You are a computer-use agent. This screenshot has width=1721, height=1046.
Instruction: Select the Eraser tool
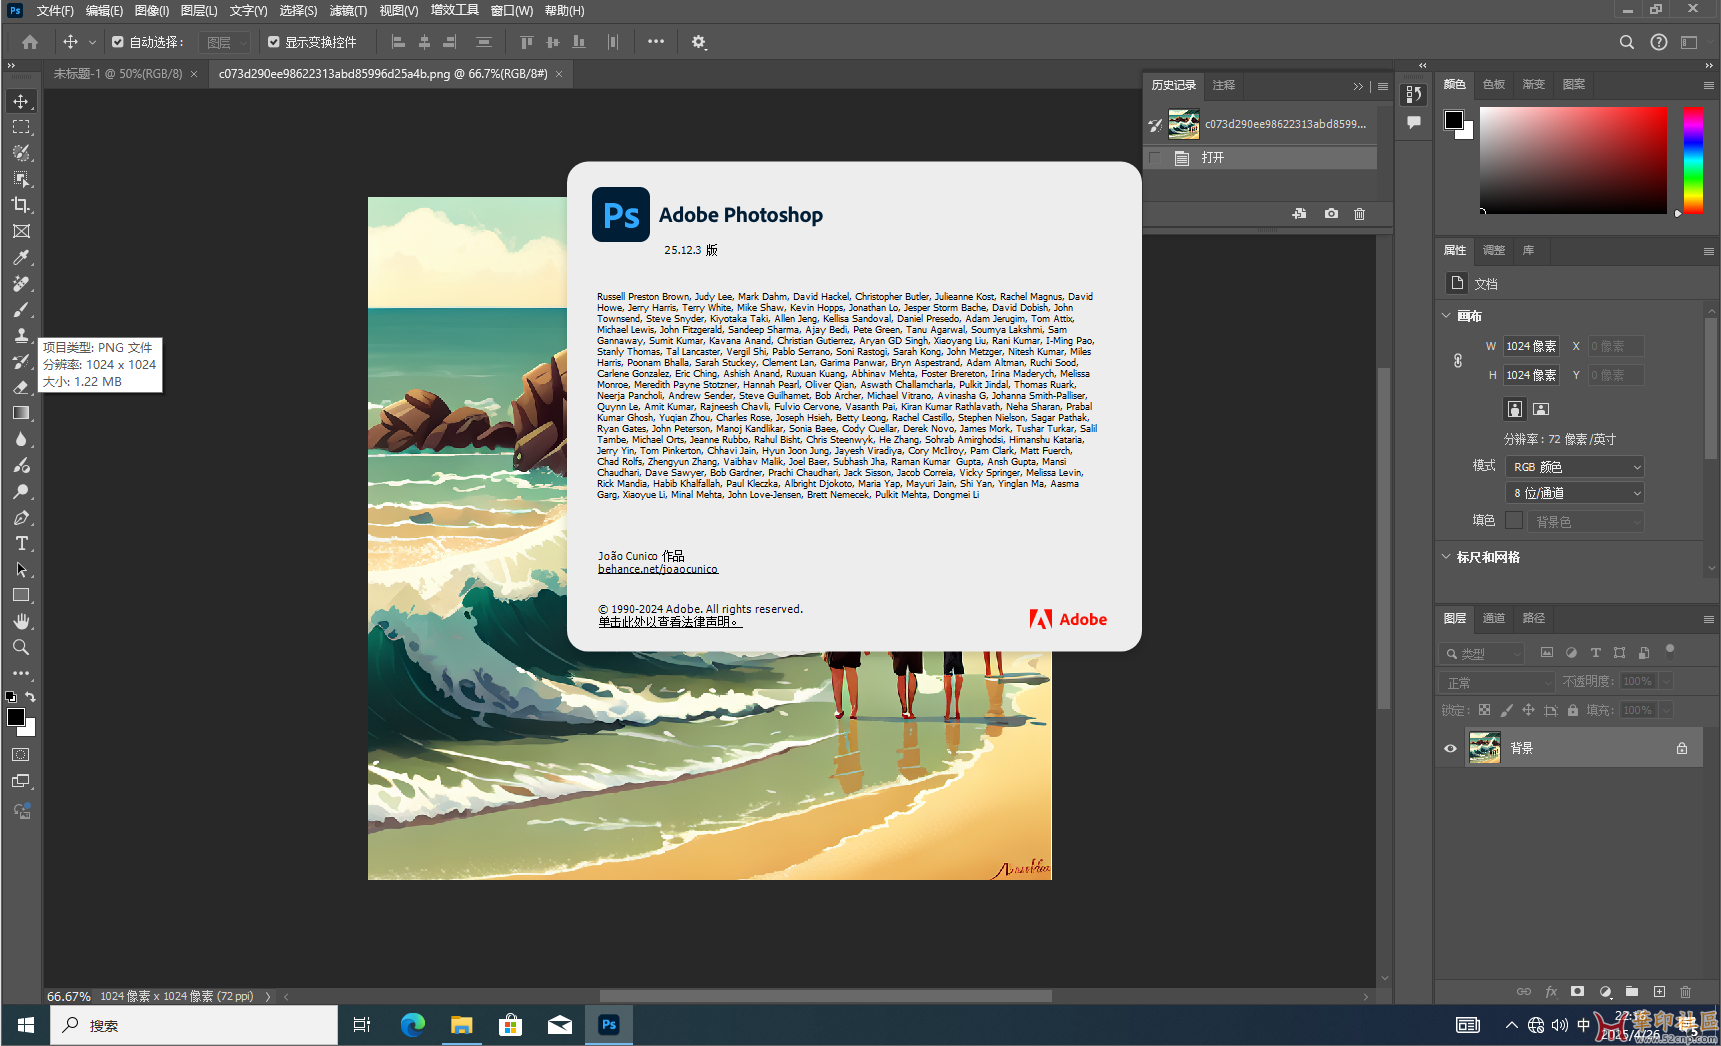(21, 387)
